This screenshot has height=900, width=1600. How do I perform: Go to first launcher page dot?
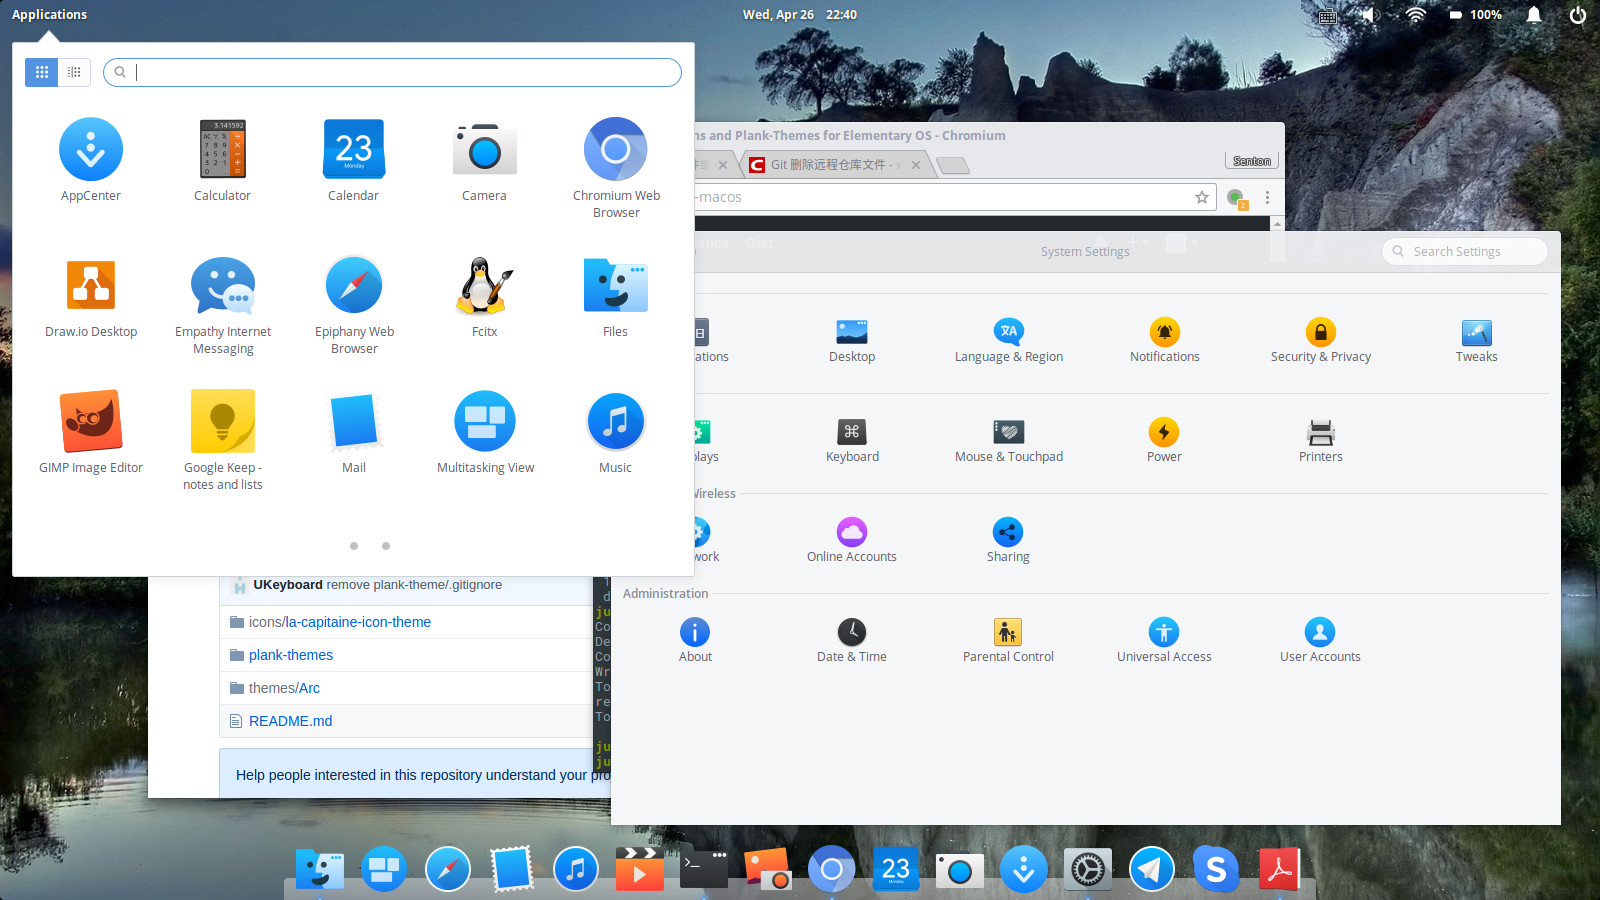point(354,546)
